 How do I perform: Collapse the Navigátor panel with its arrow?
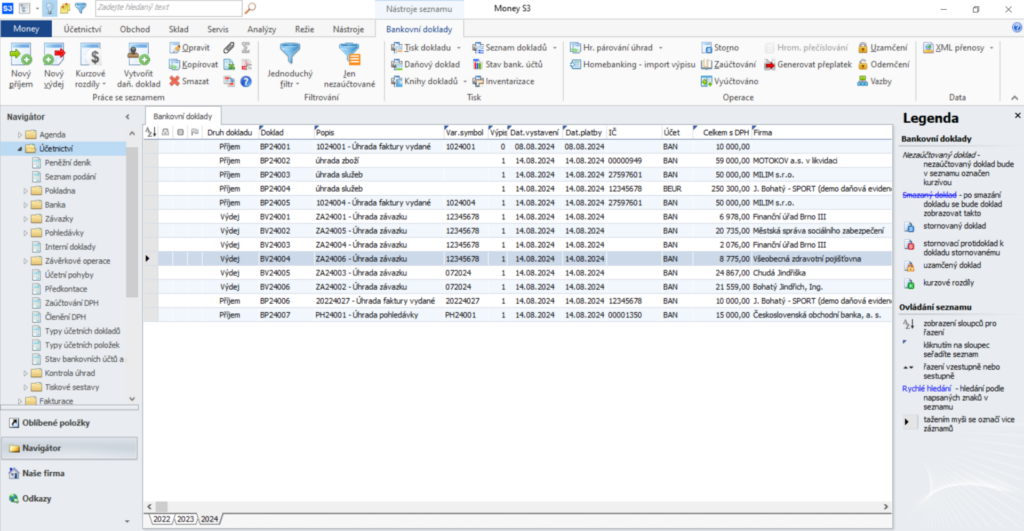click(127, 117)
